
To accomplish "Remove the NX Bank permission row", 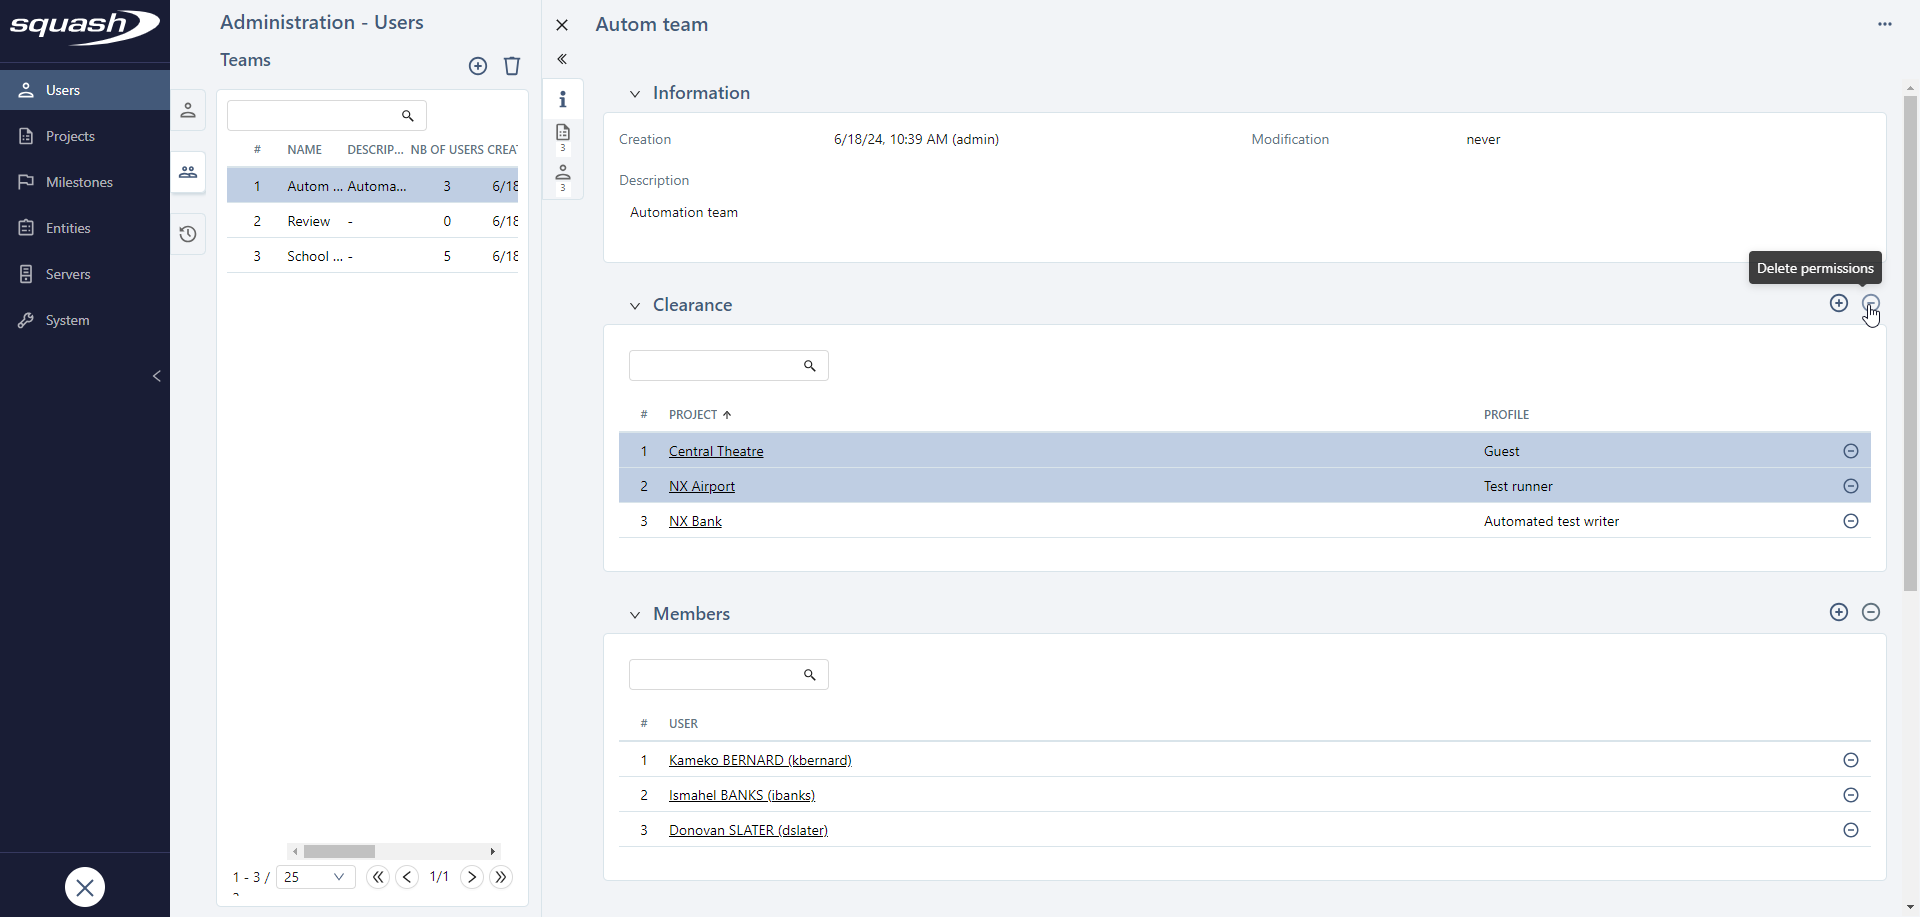I will pyautogui.click(x=1850, y=521).
